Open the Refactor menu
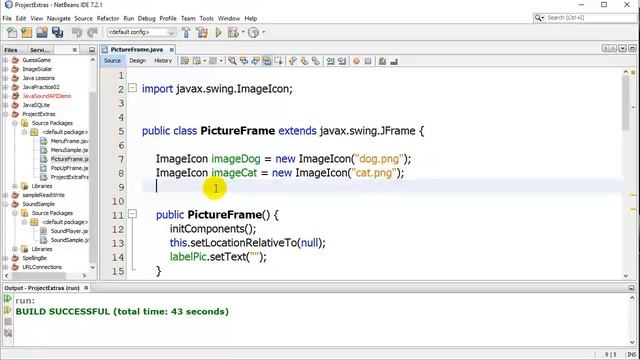Screen dimensions: 640x360 (108, 18)
